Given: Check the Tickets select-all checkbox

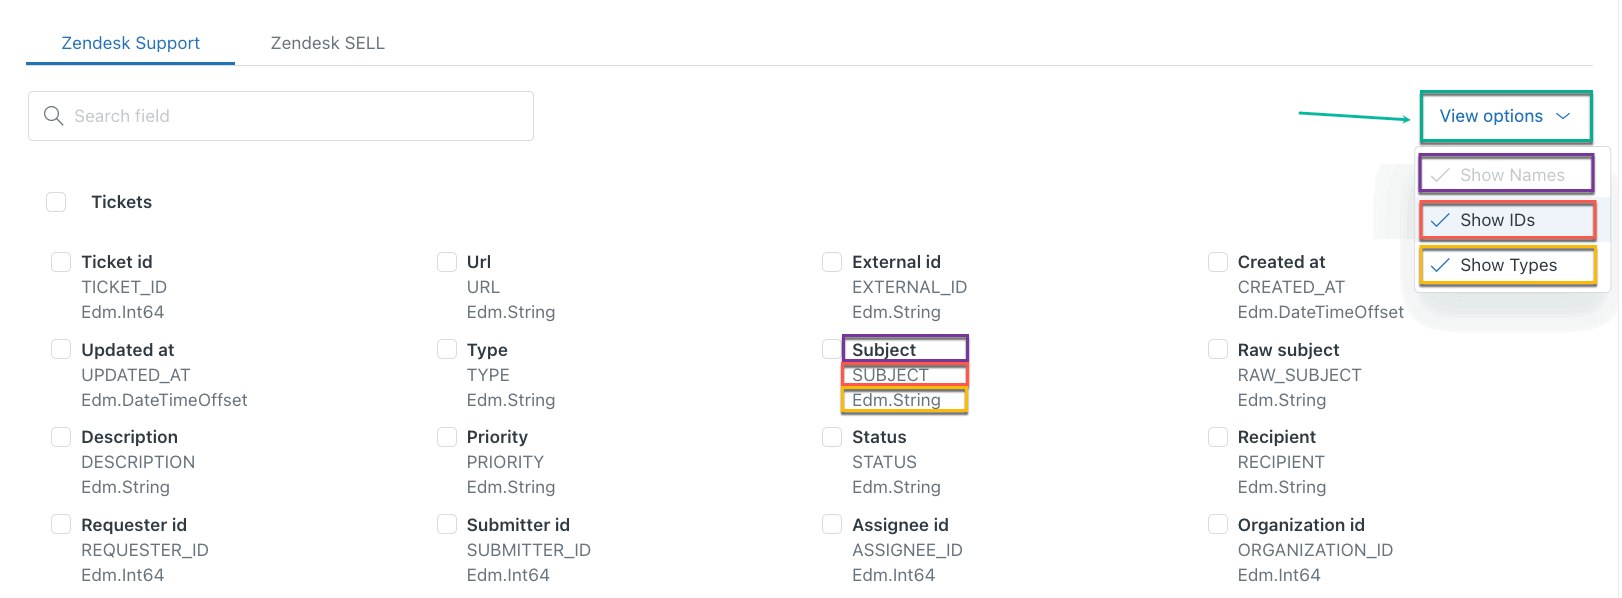Looking at the screenshot, I should click(57, 202).
